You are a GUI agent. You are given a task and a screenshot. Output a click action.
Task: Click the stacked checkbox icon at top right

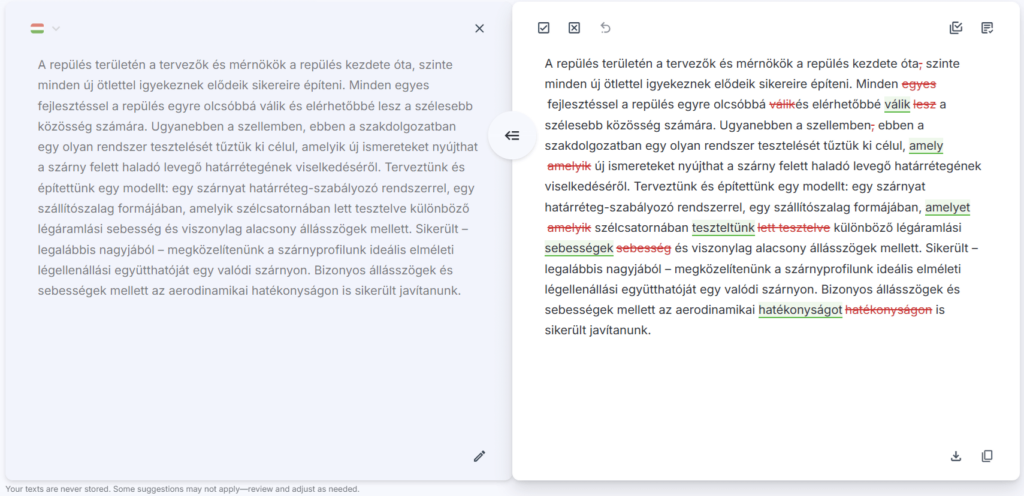pyautogui.click(x=956, y=28)
